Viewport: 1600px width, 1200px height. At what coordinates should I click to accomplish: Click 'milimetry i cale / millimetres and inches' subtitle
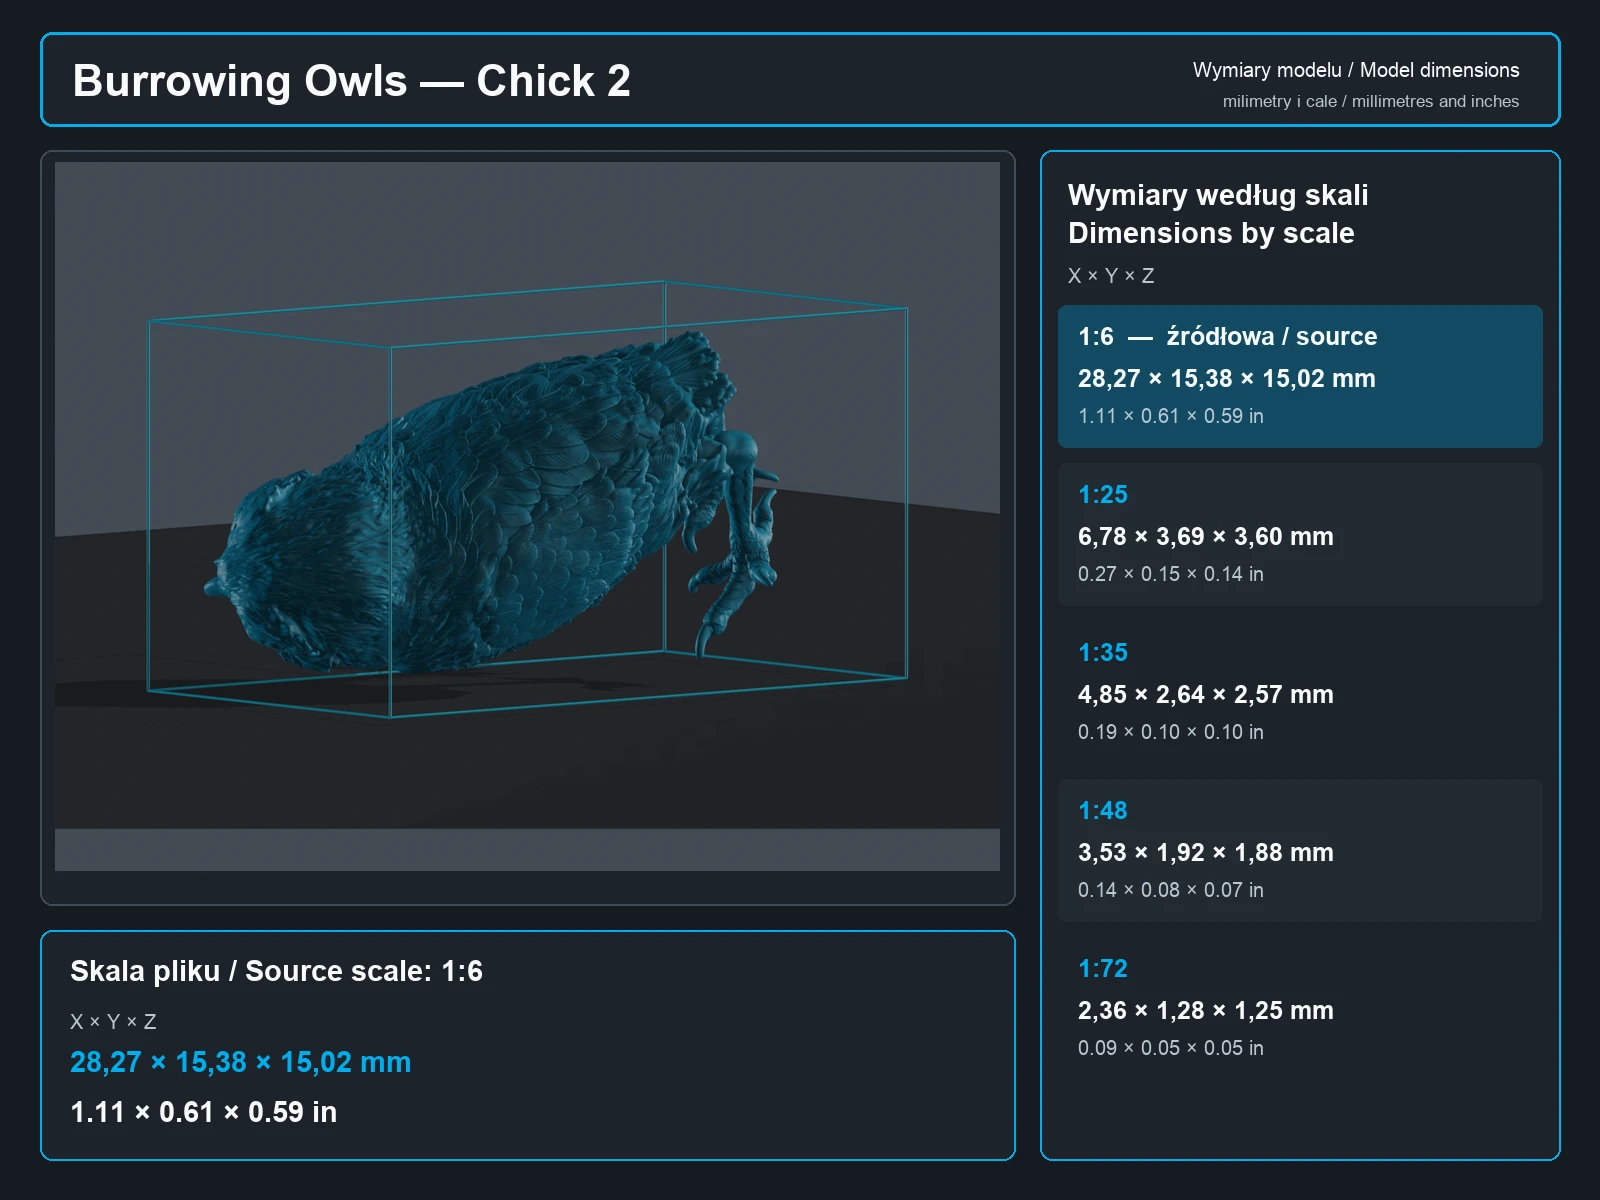1370,101
